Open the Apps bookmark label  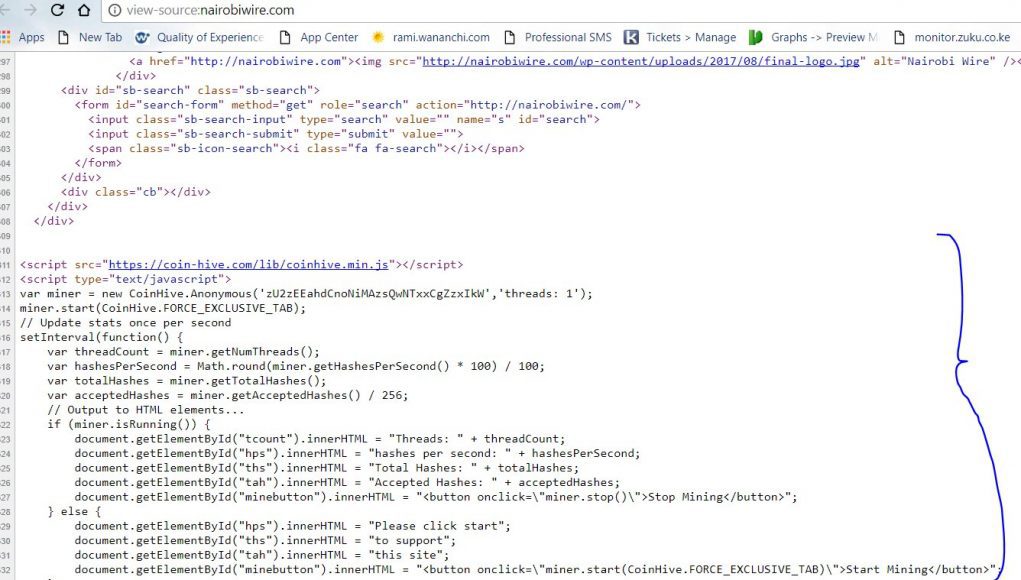tap(31, 37)
